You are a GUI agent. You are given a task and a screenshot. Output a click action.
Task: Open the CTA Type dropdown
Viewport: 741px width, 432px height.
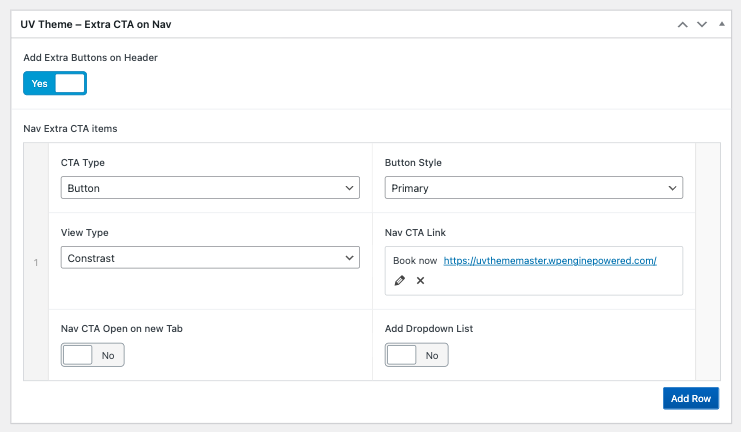[x=210, y=188]
